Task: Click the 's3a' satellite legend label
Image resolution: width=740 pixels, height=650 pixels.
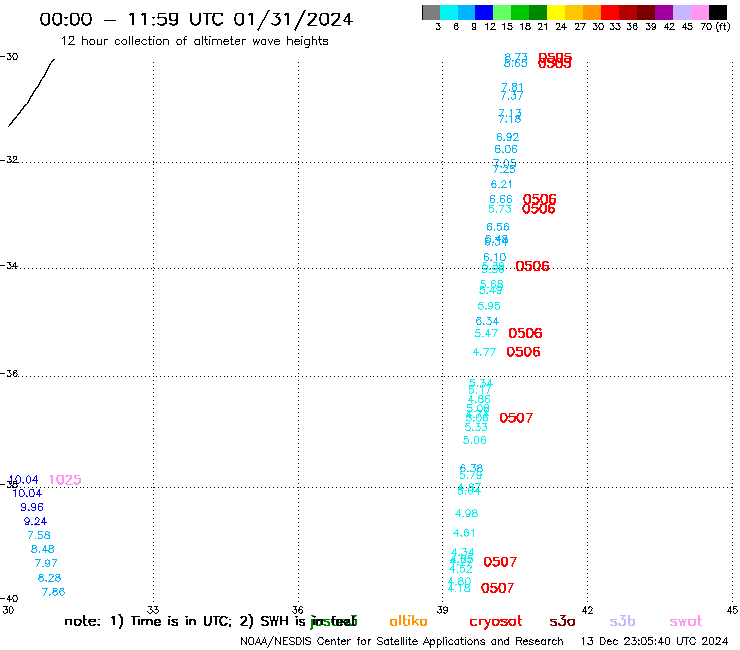Action: pos(562,621)
